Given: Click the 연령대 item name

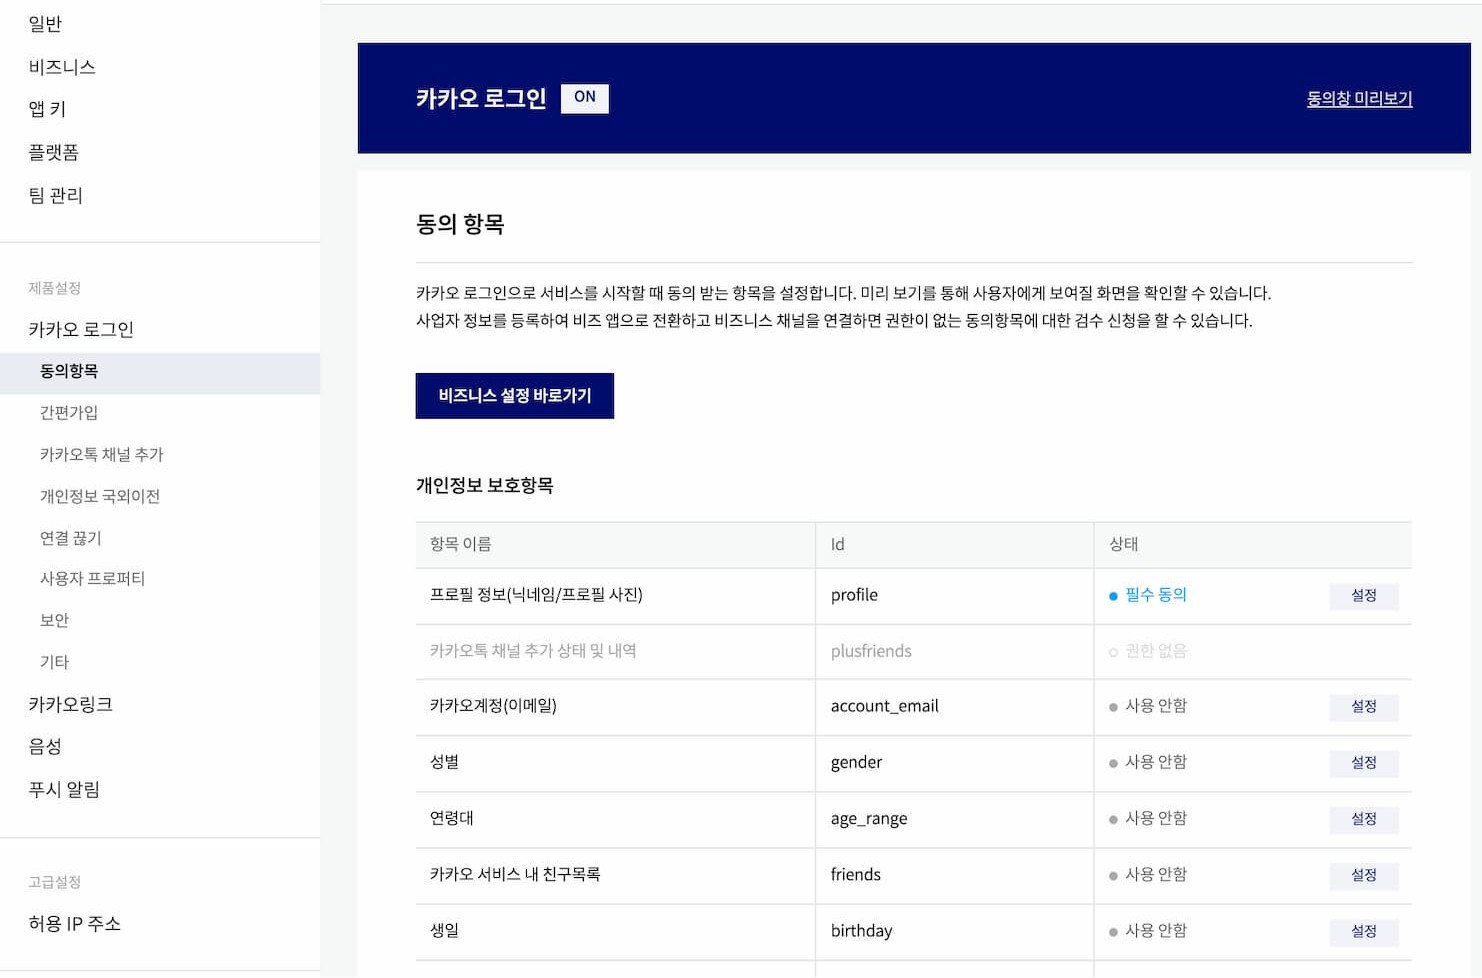Looking at the screenshot, I should pos(451,818).
